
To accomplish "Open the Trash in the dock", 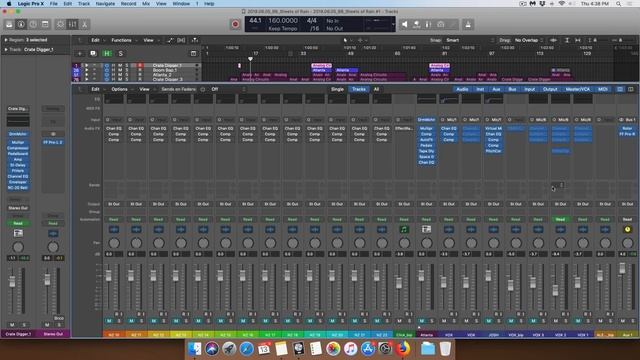I will point(445,349).
